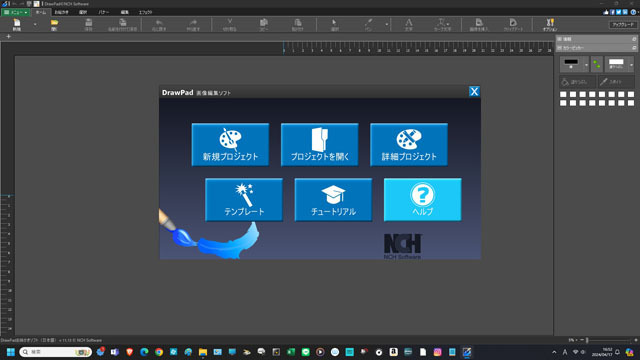
Task: Click the Redo toolbar icon
Action: [x=193, y=24]
